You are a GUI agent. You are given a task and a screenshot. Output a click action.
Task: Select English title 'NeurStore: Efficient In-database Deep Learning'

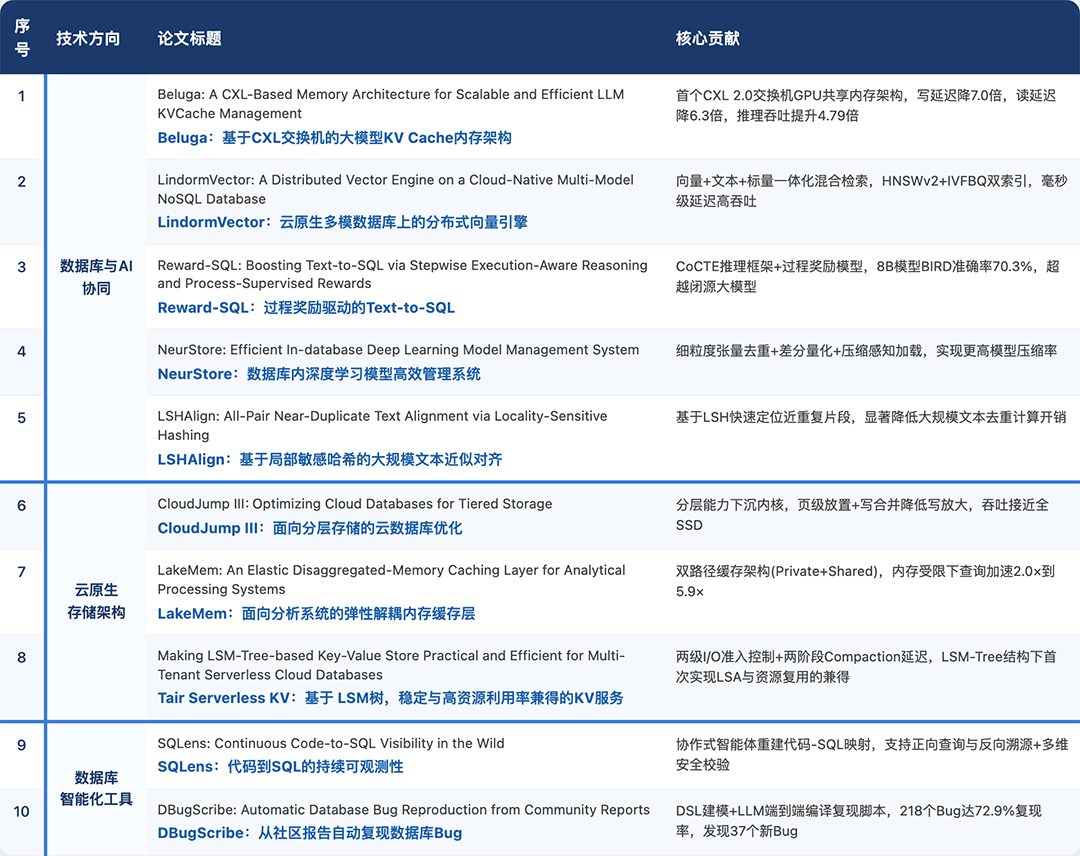[398, 350]
